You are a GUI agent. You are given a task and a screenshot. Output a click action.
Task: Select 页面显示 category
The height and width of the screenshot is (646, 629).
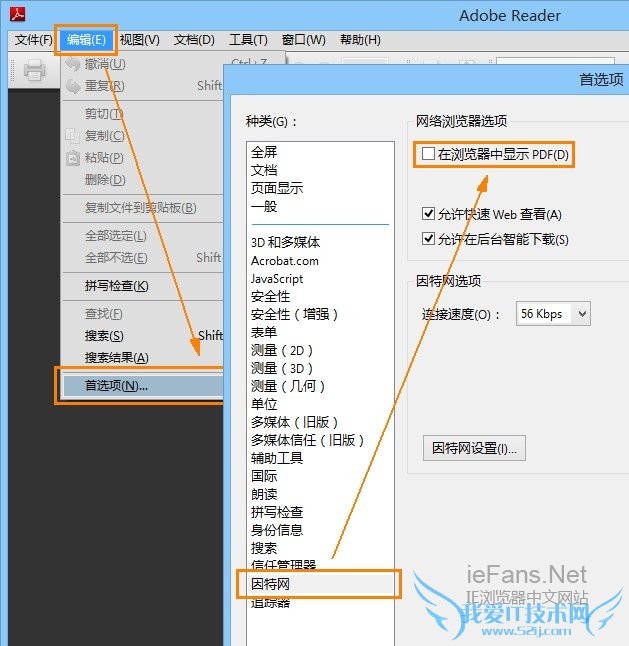click(x=277, y=188)
